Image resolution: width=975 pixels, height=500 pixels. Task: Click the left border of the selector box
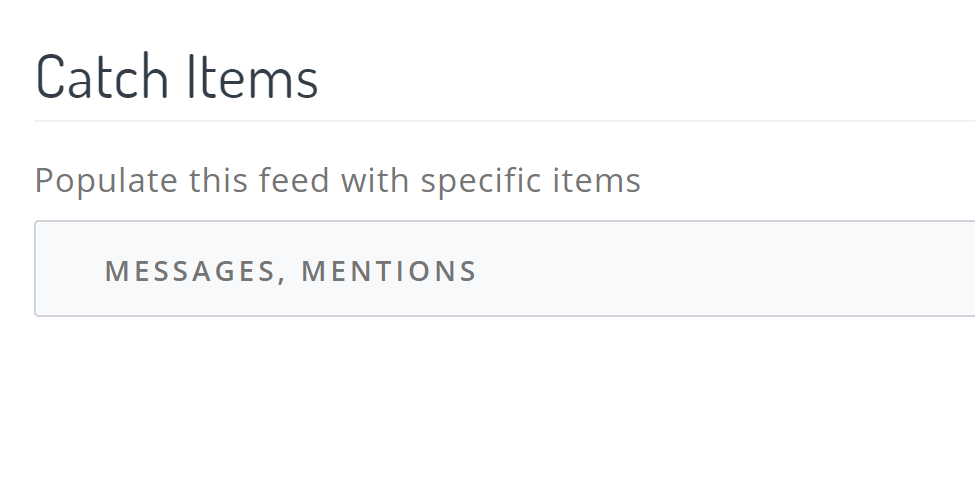(35, 269)
